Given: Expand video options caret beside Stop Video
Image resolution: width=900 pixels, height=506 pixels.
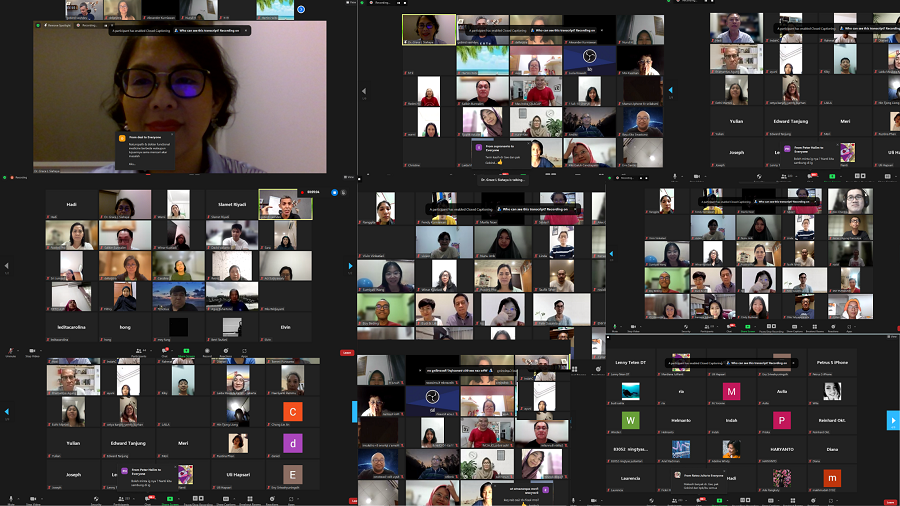Looking at the screenshot, I should coord(41,351).
